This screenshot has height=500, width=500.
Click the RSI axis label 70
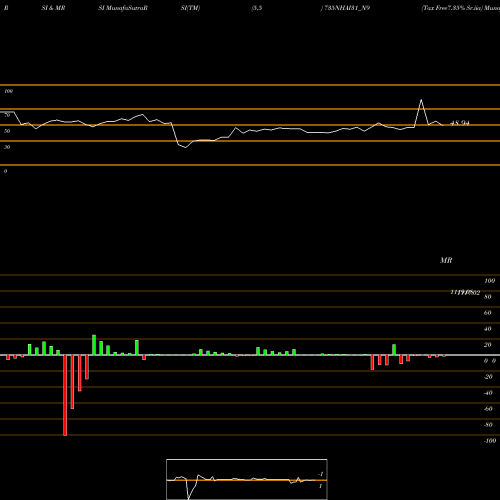tap(7, 115)
